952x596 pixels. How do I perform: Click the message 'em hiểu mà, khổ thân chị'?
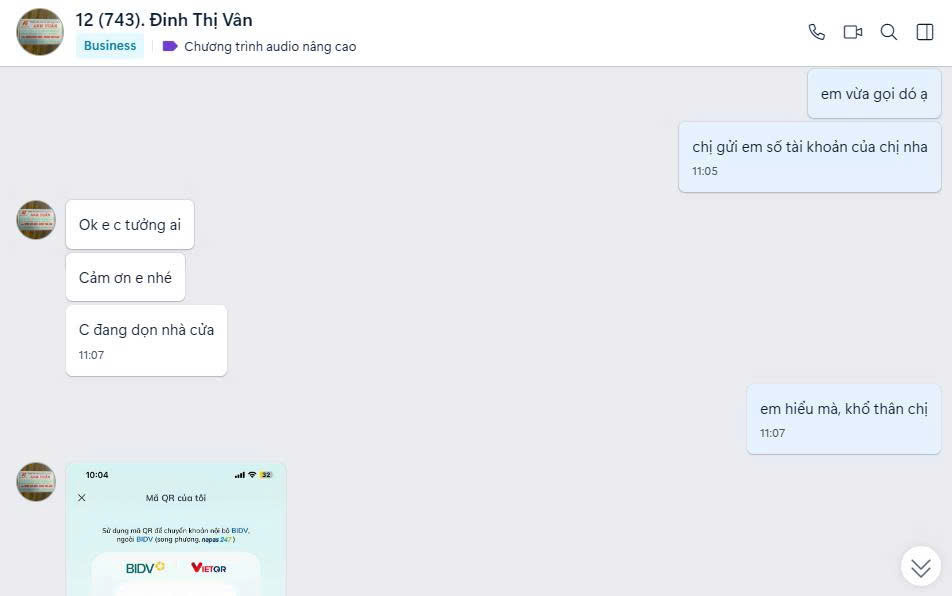click(843, 419)
